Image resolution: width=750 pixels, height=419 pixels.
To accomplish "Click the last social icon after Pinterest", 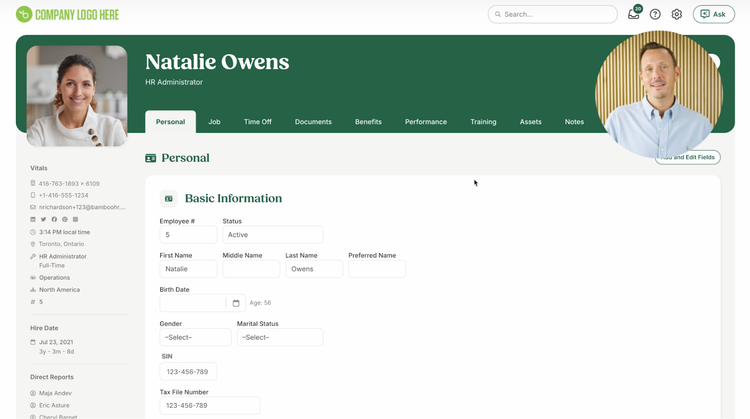I will click(x=75, y=220).
